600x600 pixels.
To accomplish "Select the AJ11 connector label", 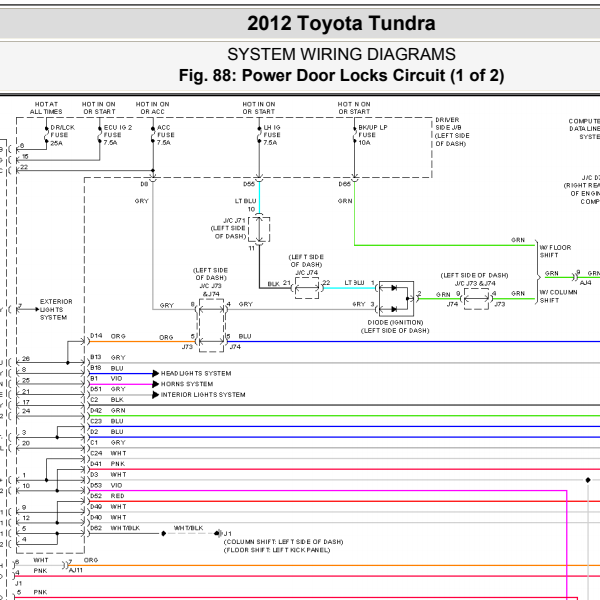I will tap(76, 570).
